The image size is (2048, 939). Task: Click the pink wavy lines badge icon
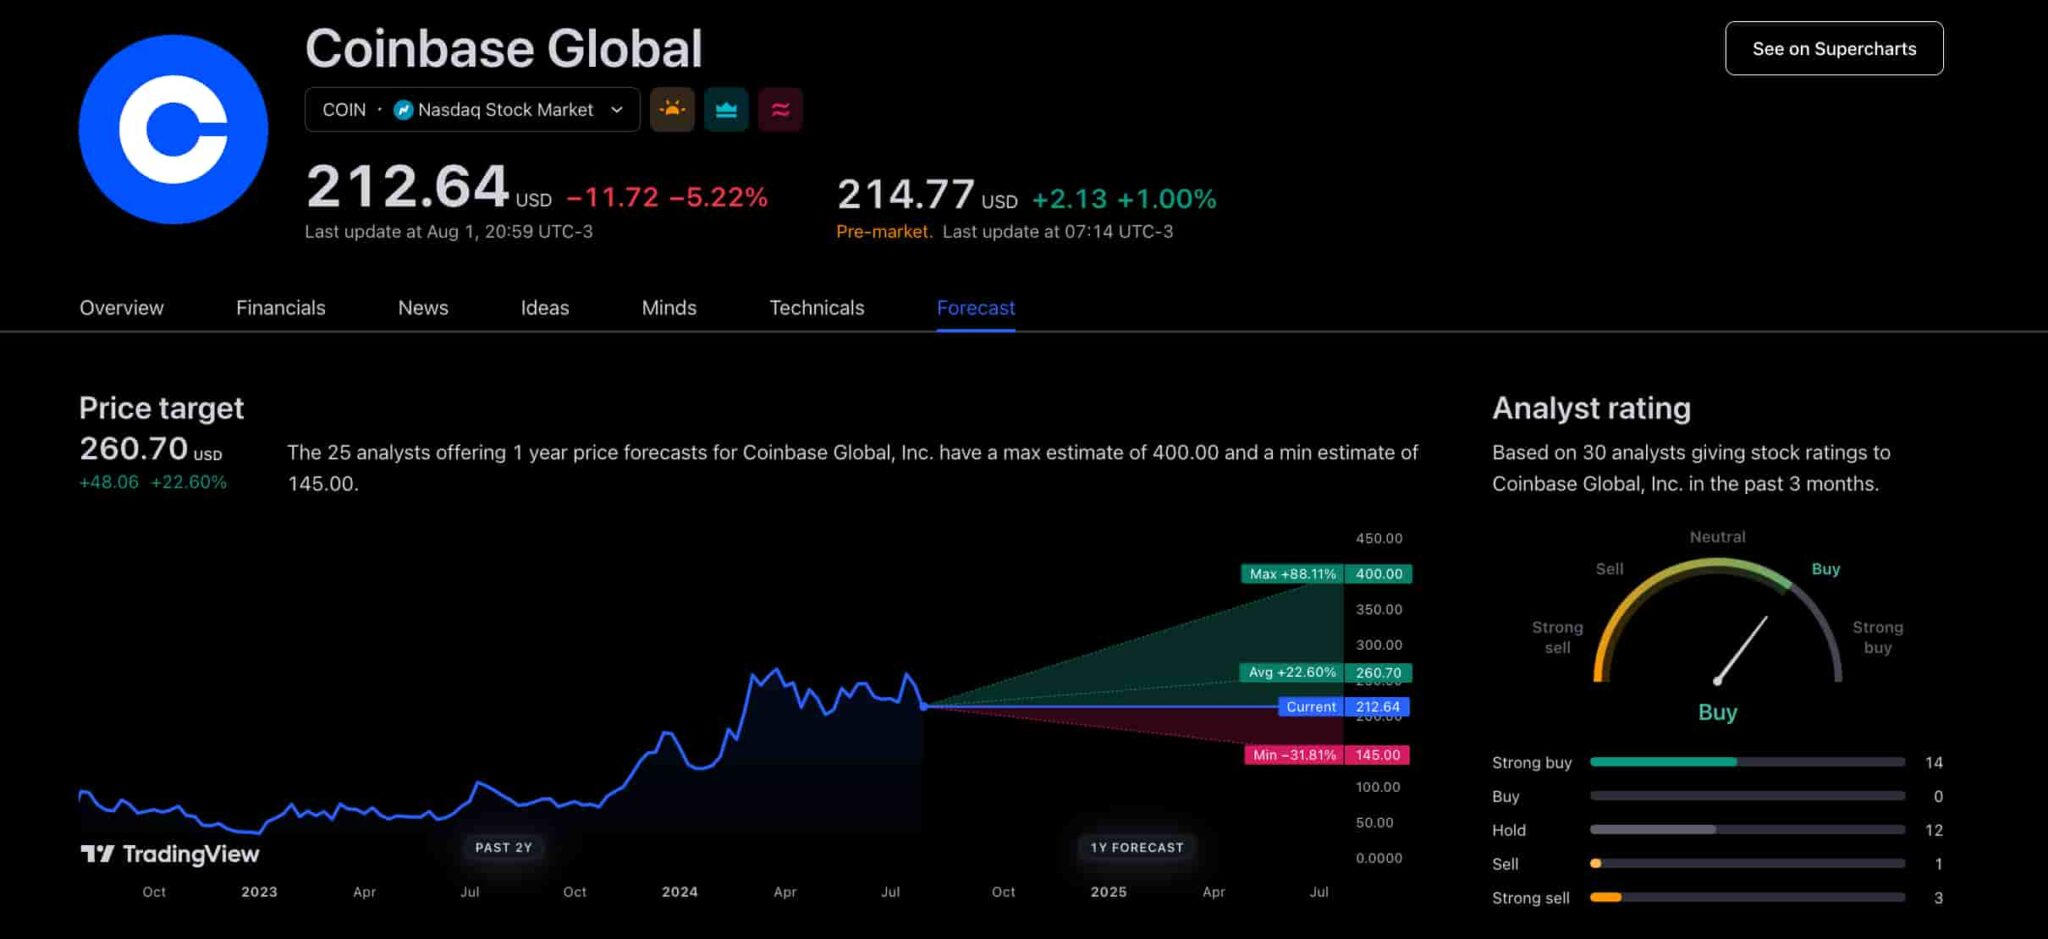[780, 110]
